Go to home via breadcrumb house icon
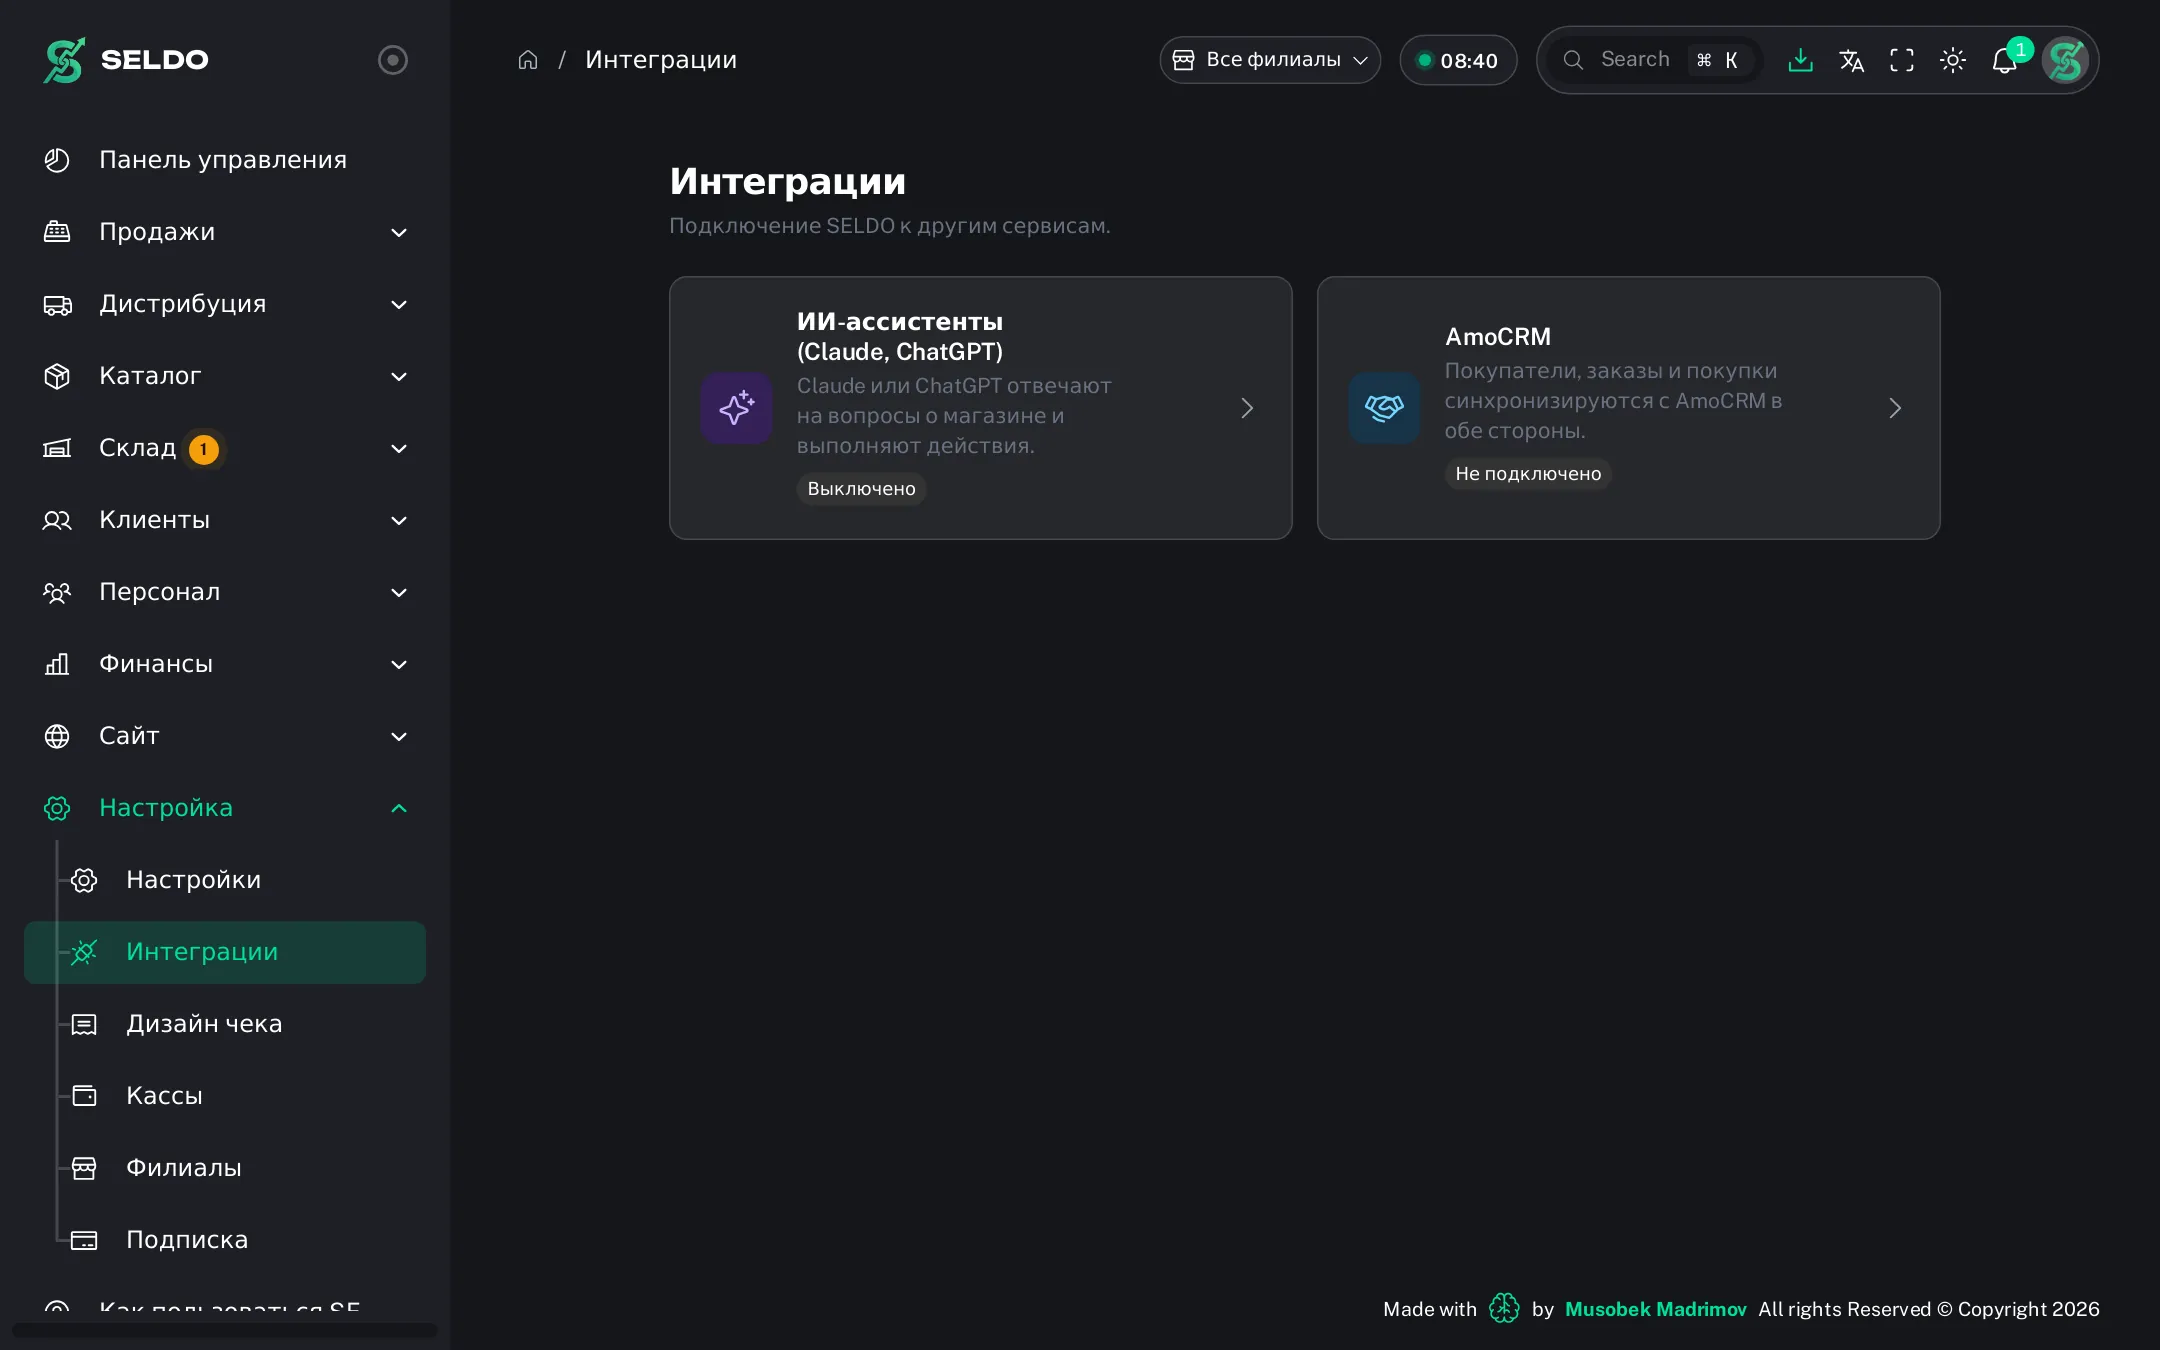 (528, 60)
